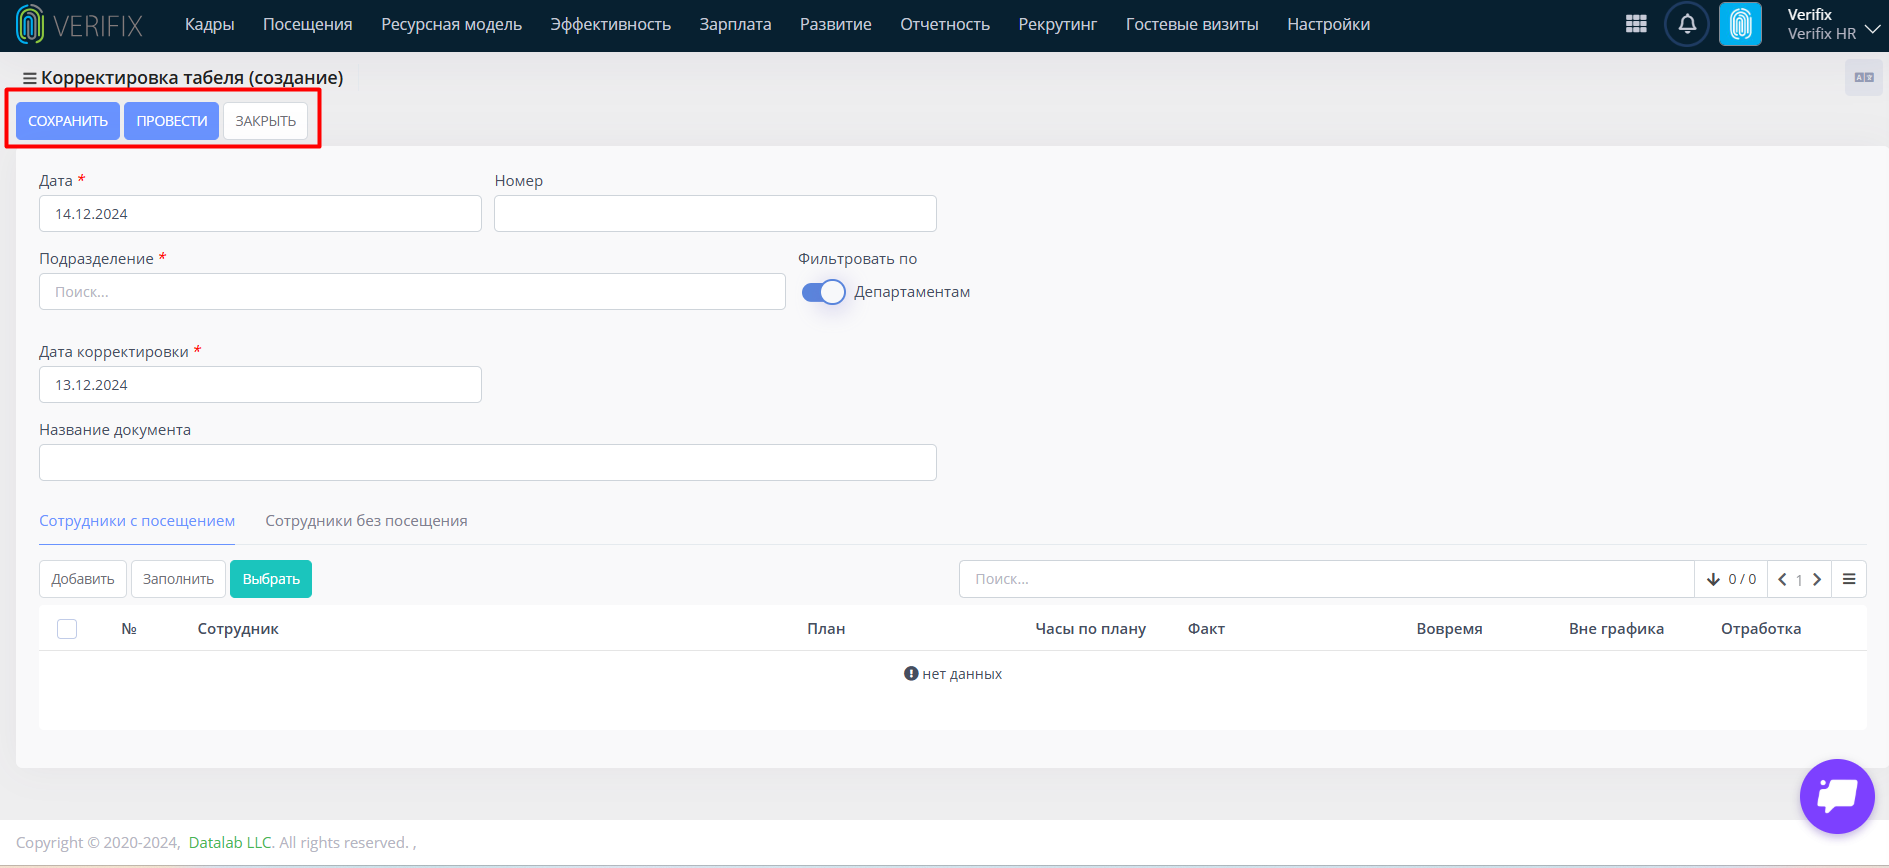Click the Сотрудник column header
The width and height of the screenshot is (1889, 868).
(x=238, y=629)
